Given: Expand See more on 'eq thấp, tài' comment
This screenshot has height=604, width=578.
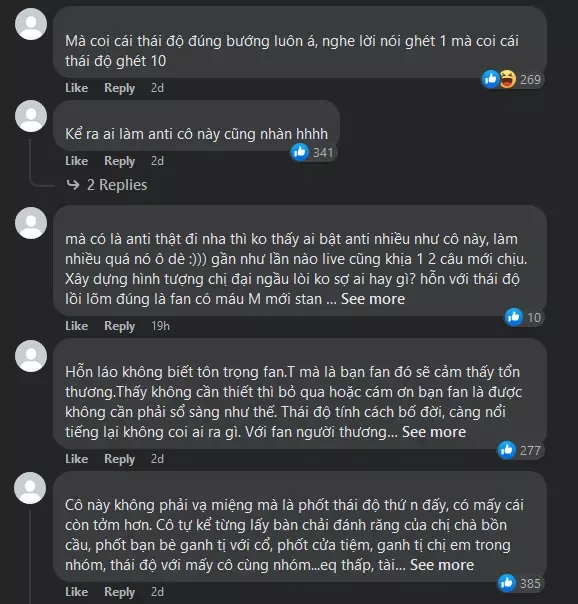Looking at the screenshot, I should pyautogui.click(x=442, y=565).
